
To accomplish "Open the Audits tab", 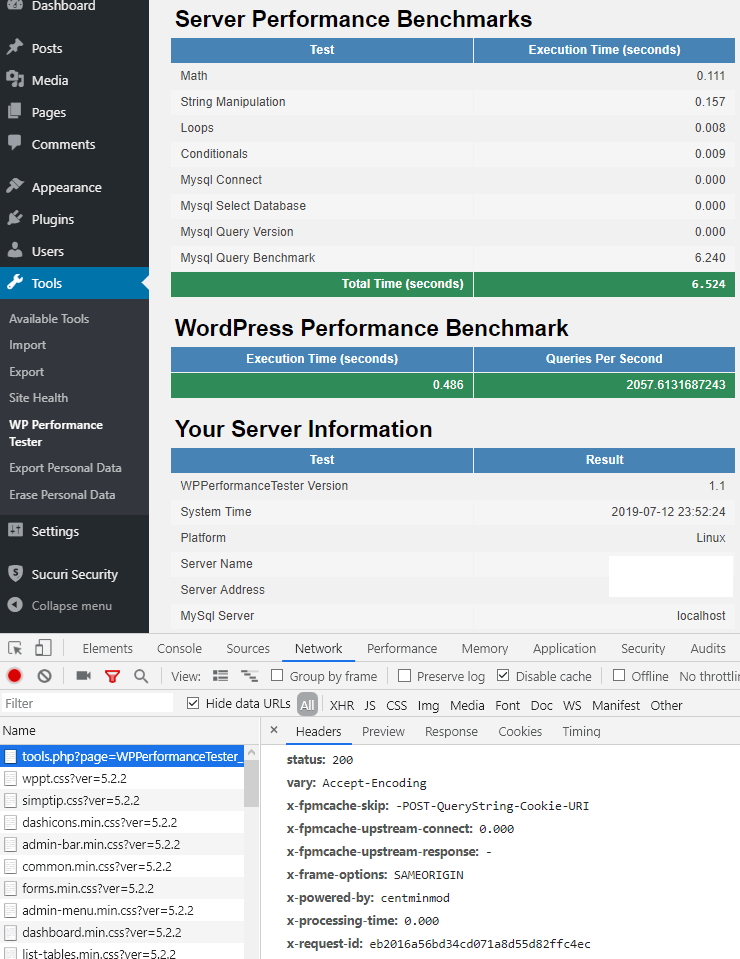I will 708,648.
